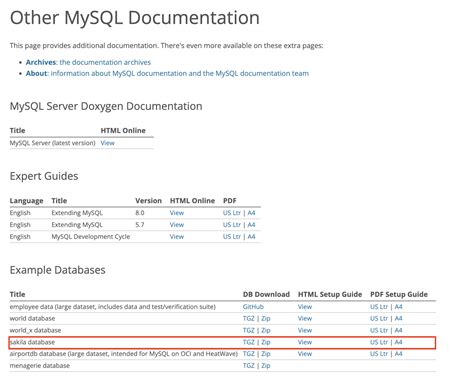The height and width of the screenshot is (387, 474).
Task: Open Extending MySQL 5.7 US Ltr PDF
Action: [232, 225]
